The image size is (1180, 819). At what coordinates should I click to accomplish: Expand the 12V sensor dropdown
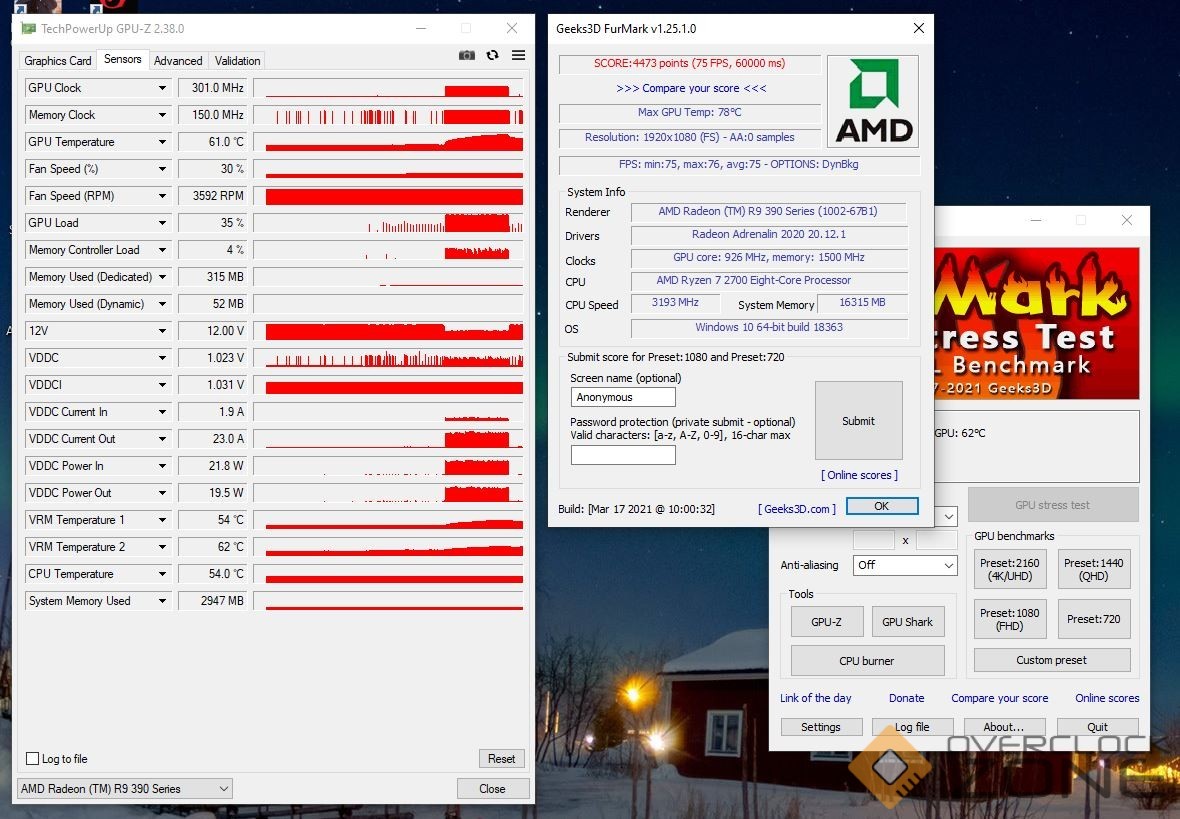coord(162,330)
